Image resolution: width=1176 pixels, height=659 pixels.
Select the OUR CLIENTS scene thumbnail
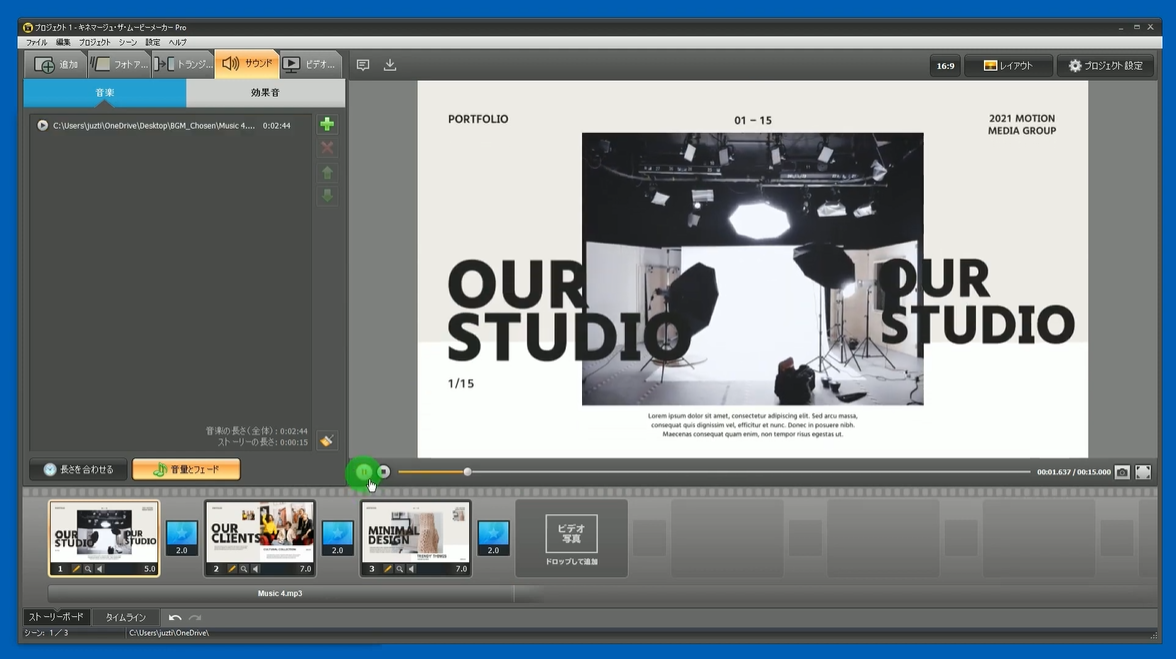click(260, 533)
